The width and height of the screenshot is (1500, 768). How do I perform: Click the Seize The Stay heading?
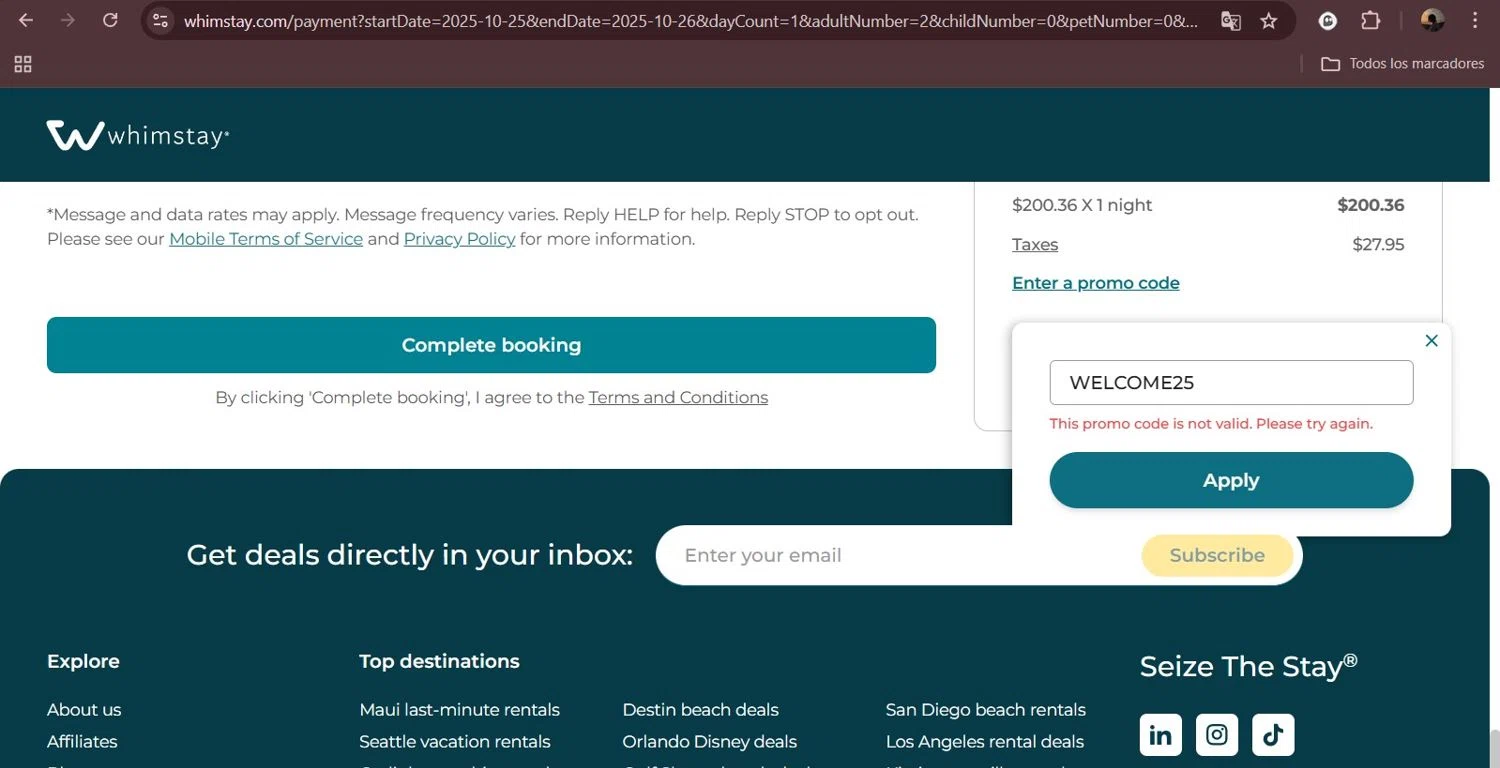click(x=1248, y=666)
